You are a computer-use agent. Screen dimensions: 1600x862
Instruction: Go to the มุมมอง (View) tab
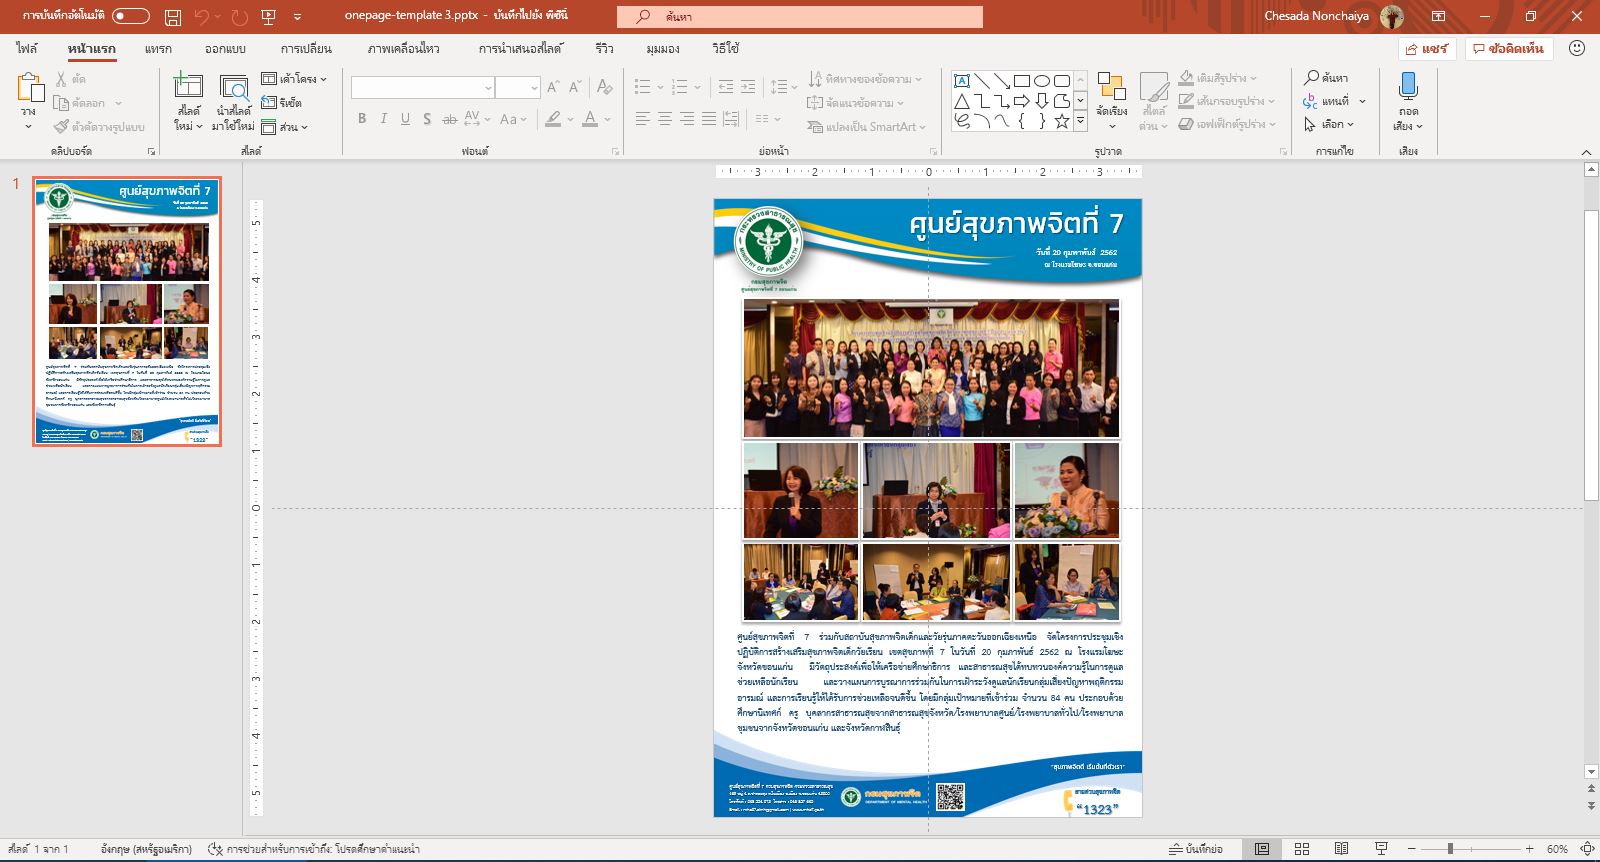pos(663,48)
